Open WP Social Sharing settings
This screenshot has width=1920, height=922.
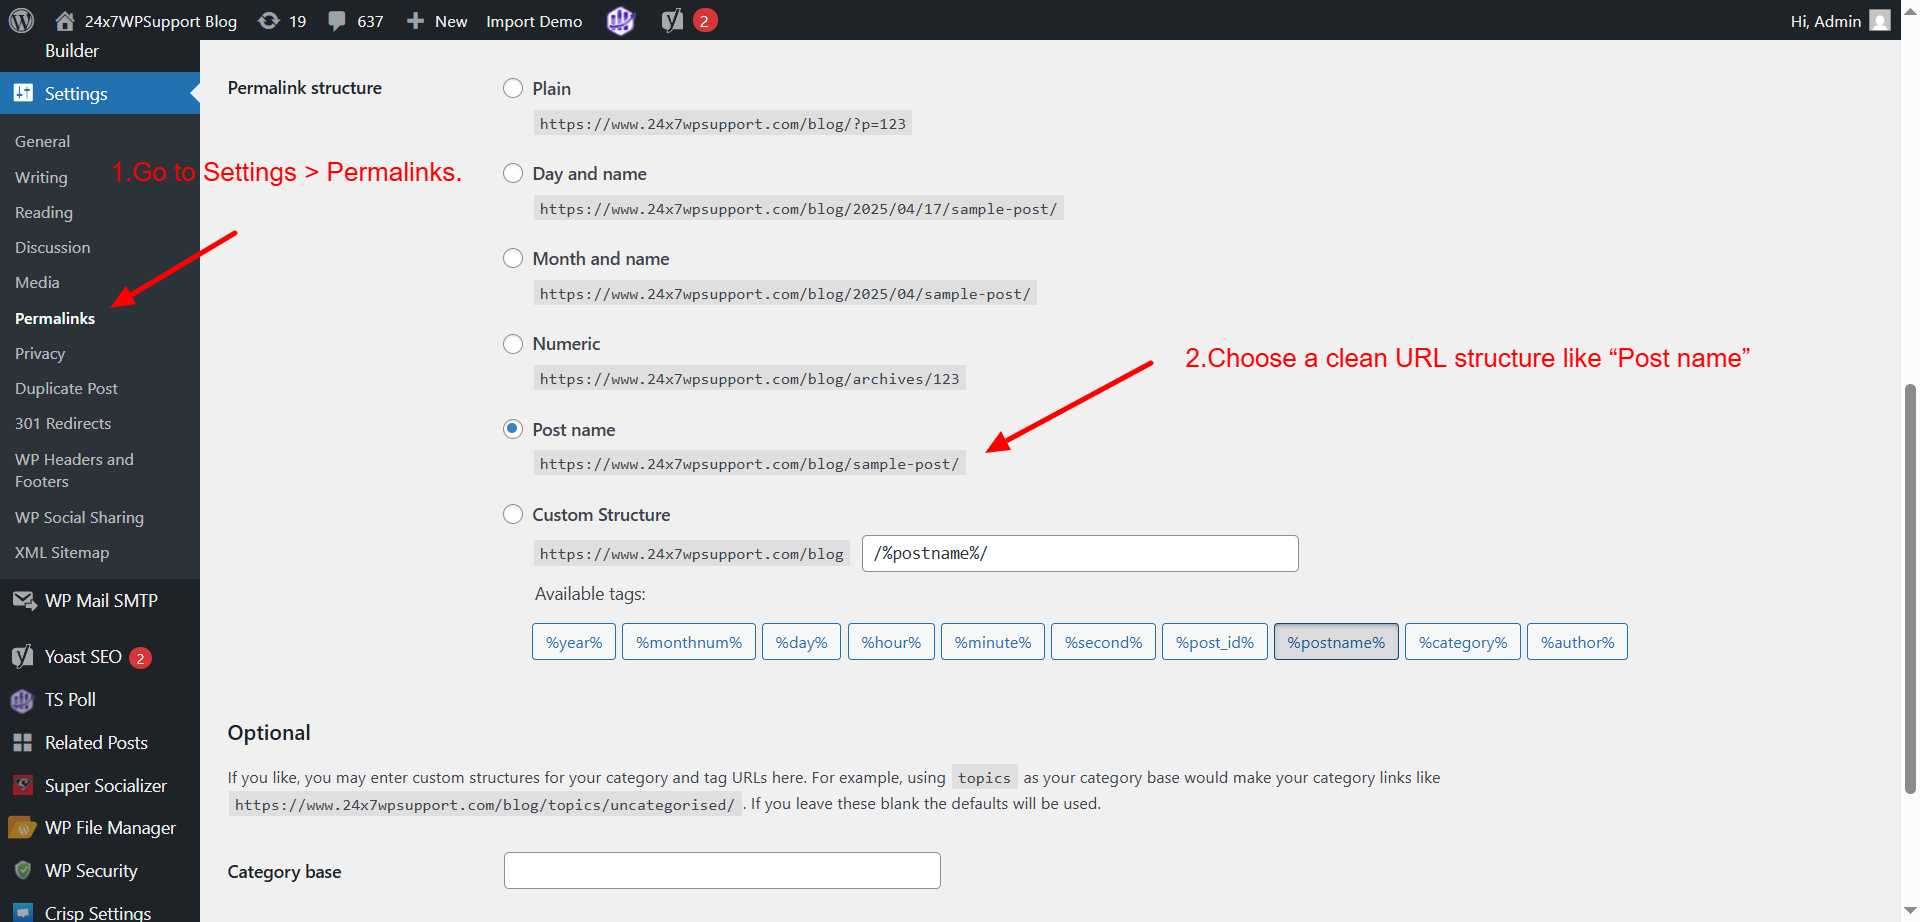(79, 517)
